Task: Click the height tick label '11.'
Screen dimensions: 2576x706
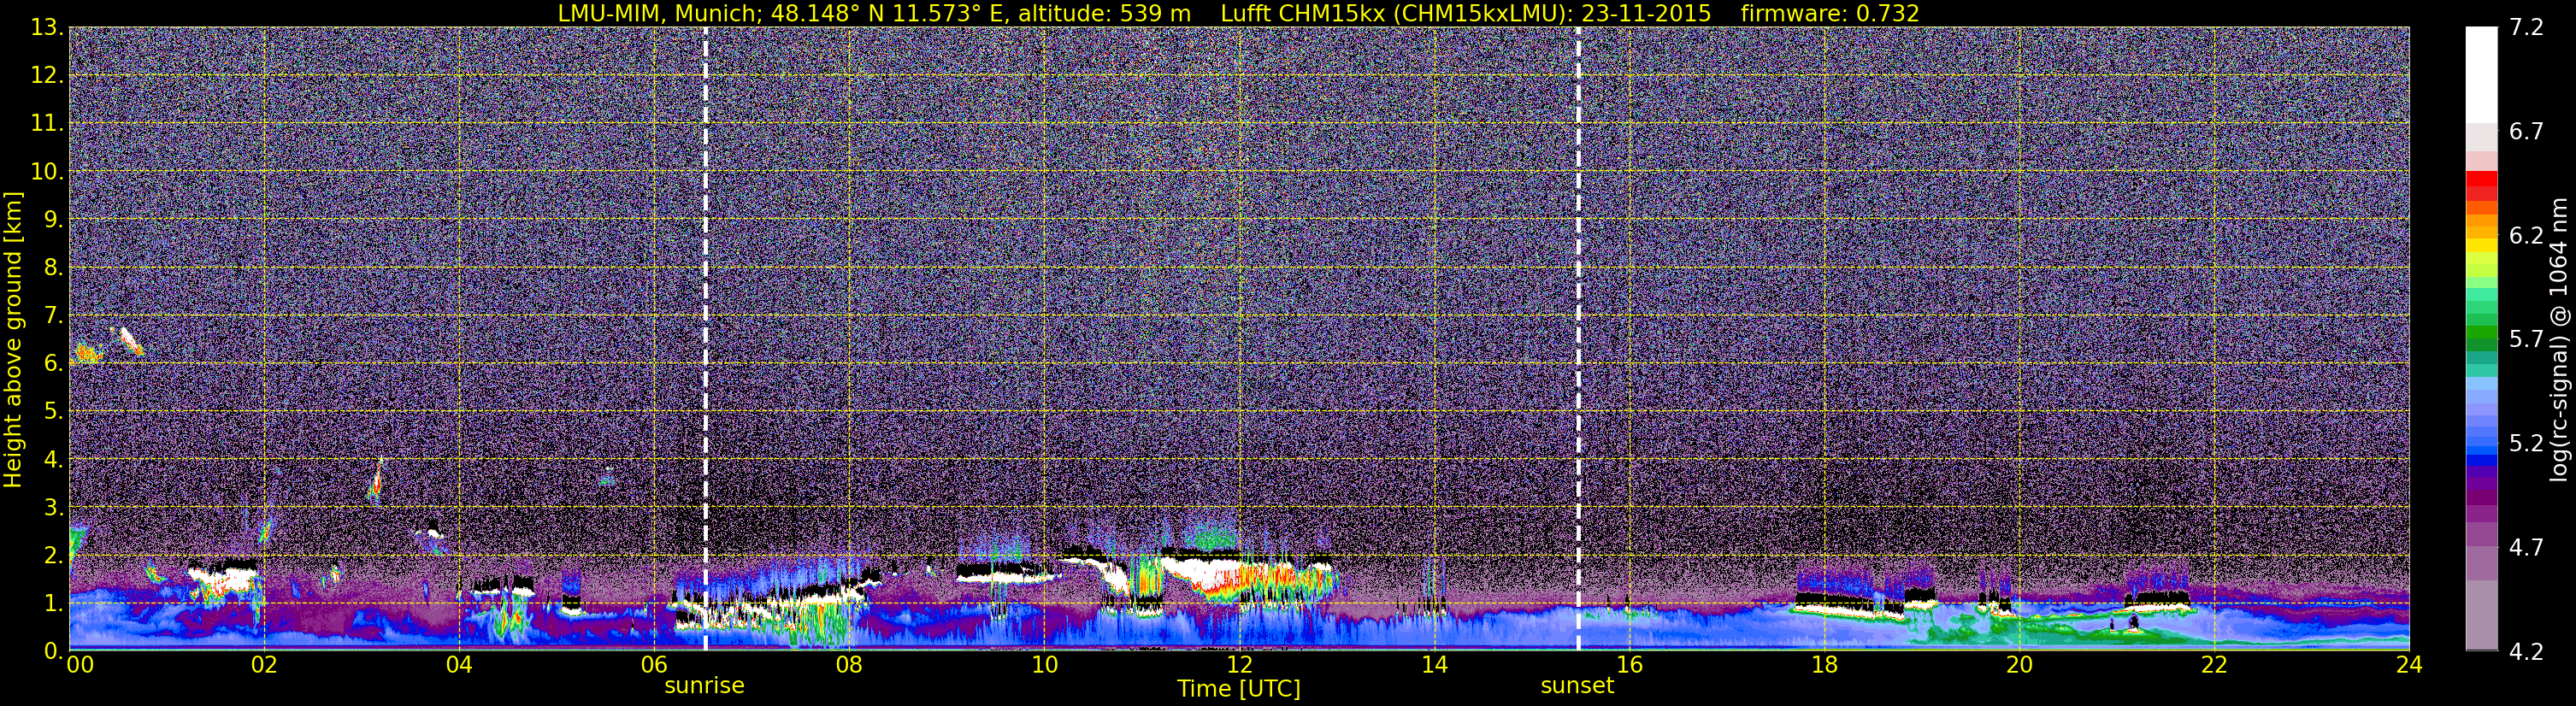Action: click(46, 123)
